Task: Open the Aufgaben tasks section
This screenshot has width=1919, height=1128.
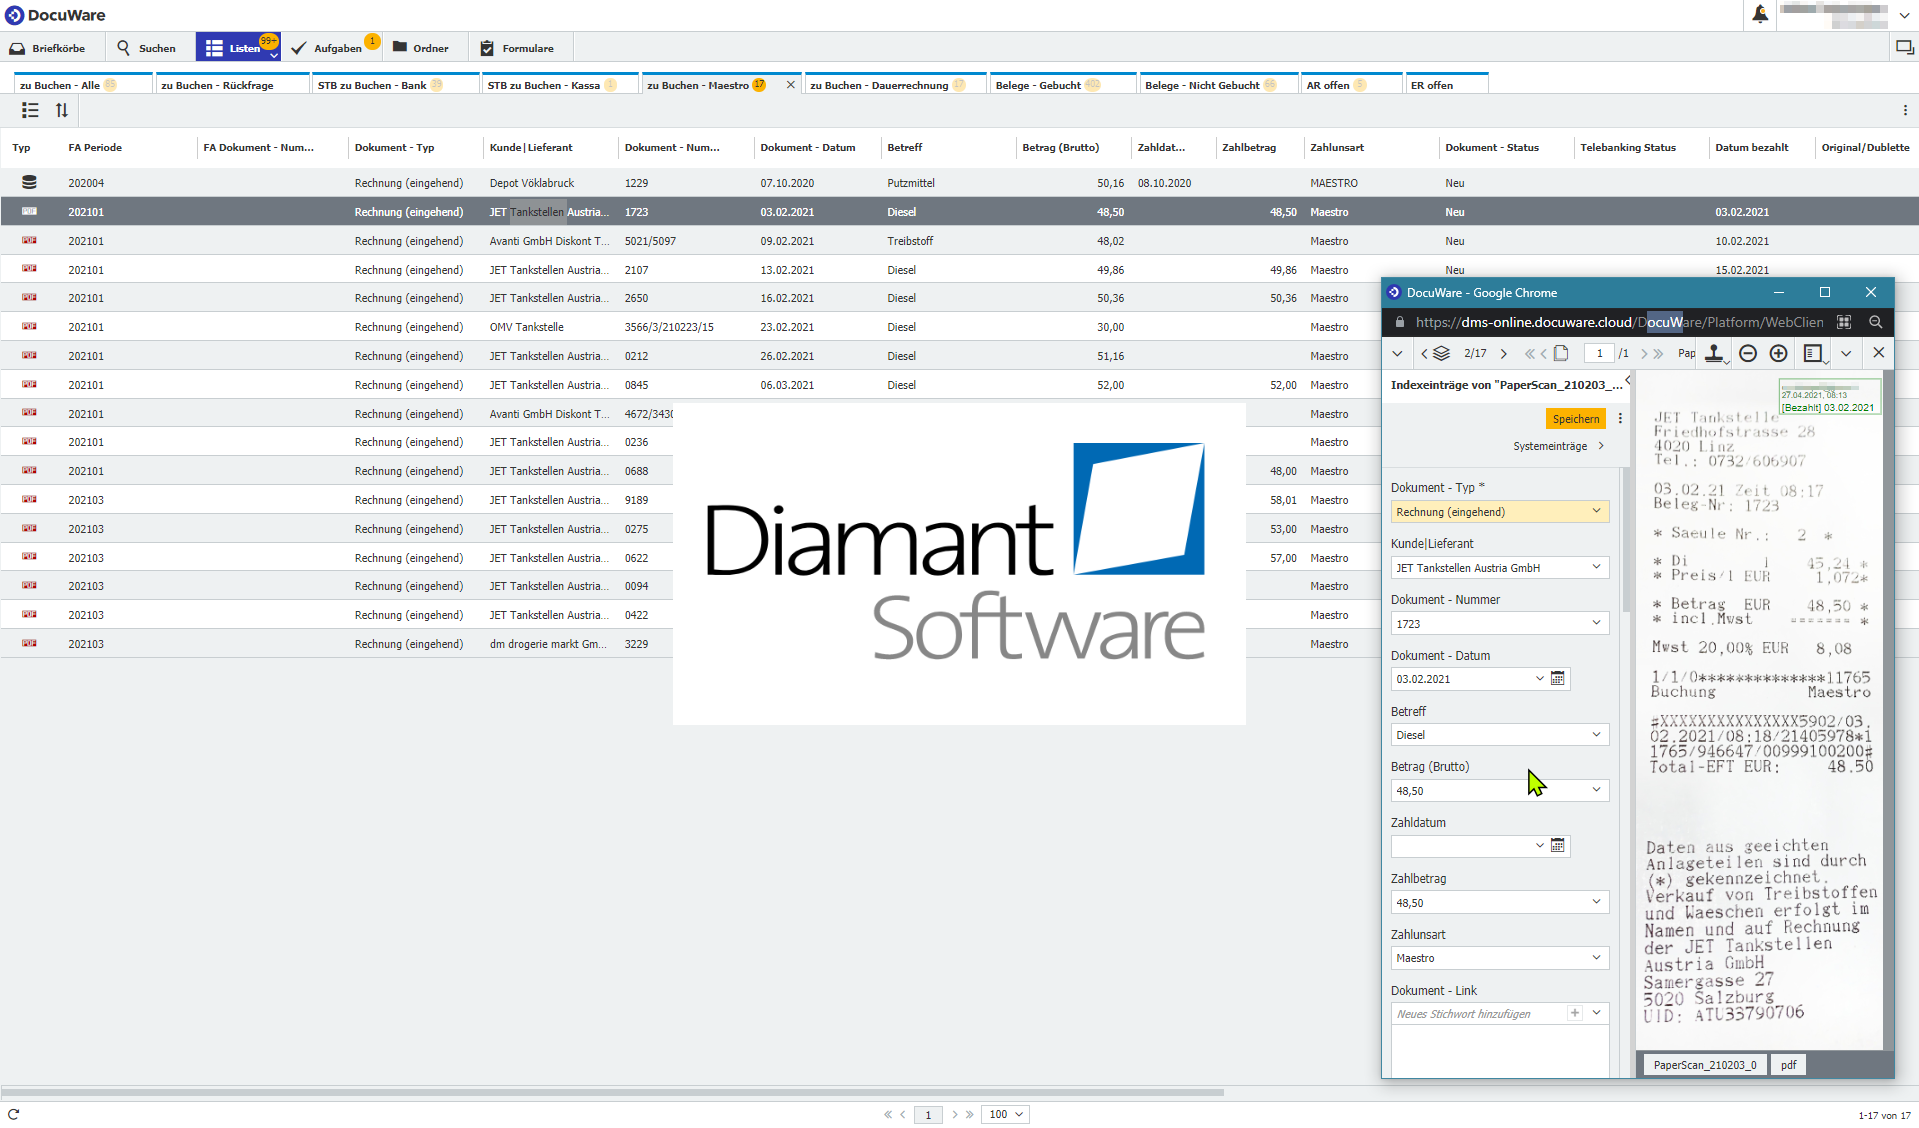Action: [332, 48]
